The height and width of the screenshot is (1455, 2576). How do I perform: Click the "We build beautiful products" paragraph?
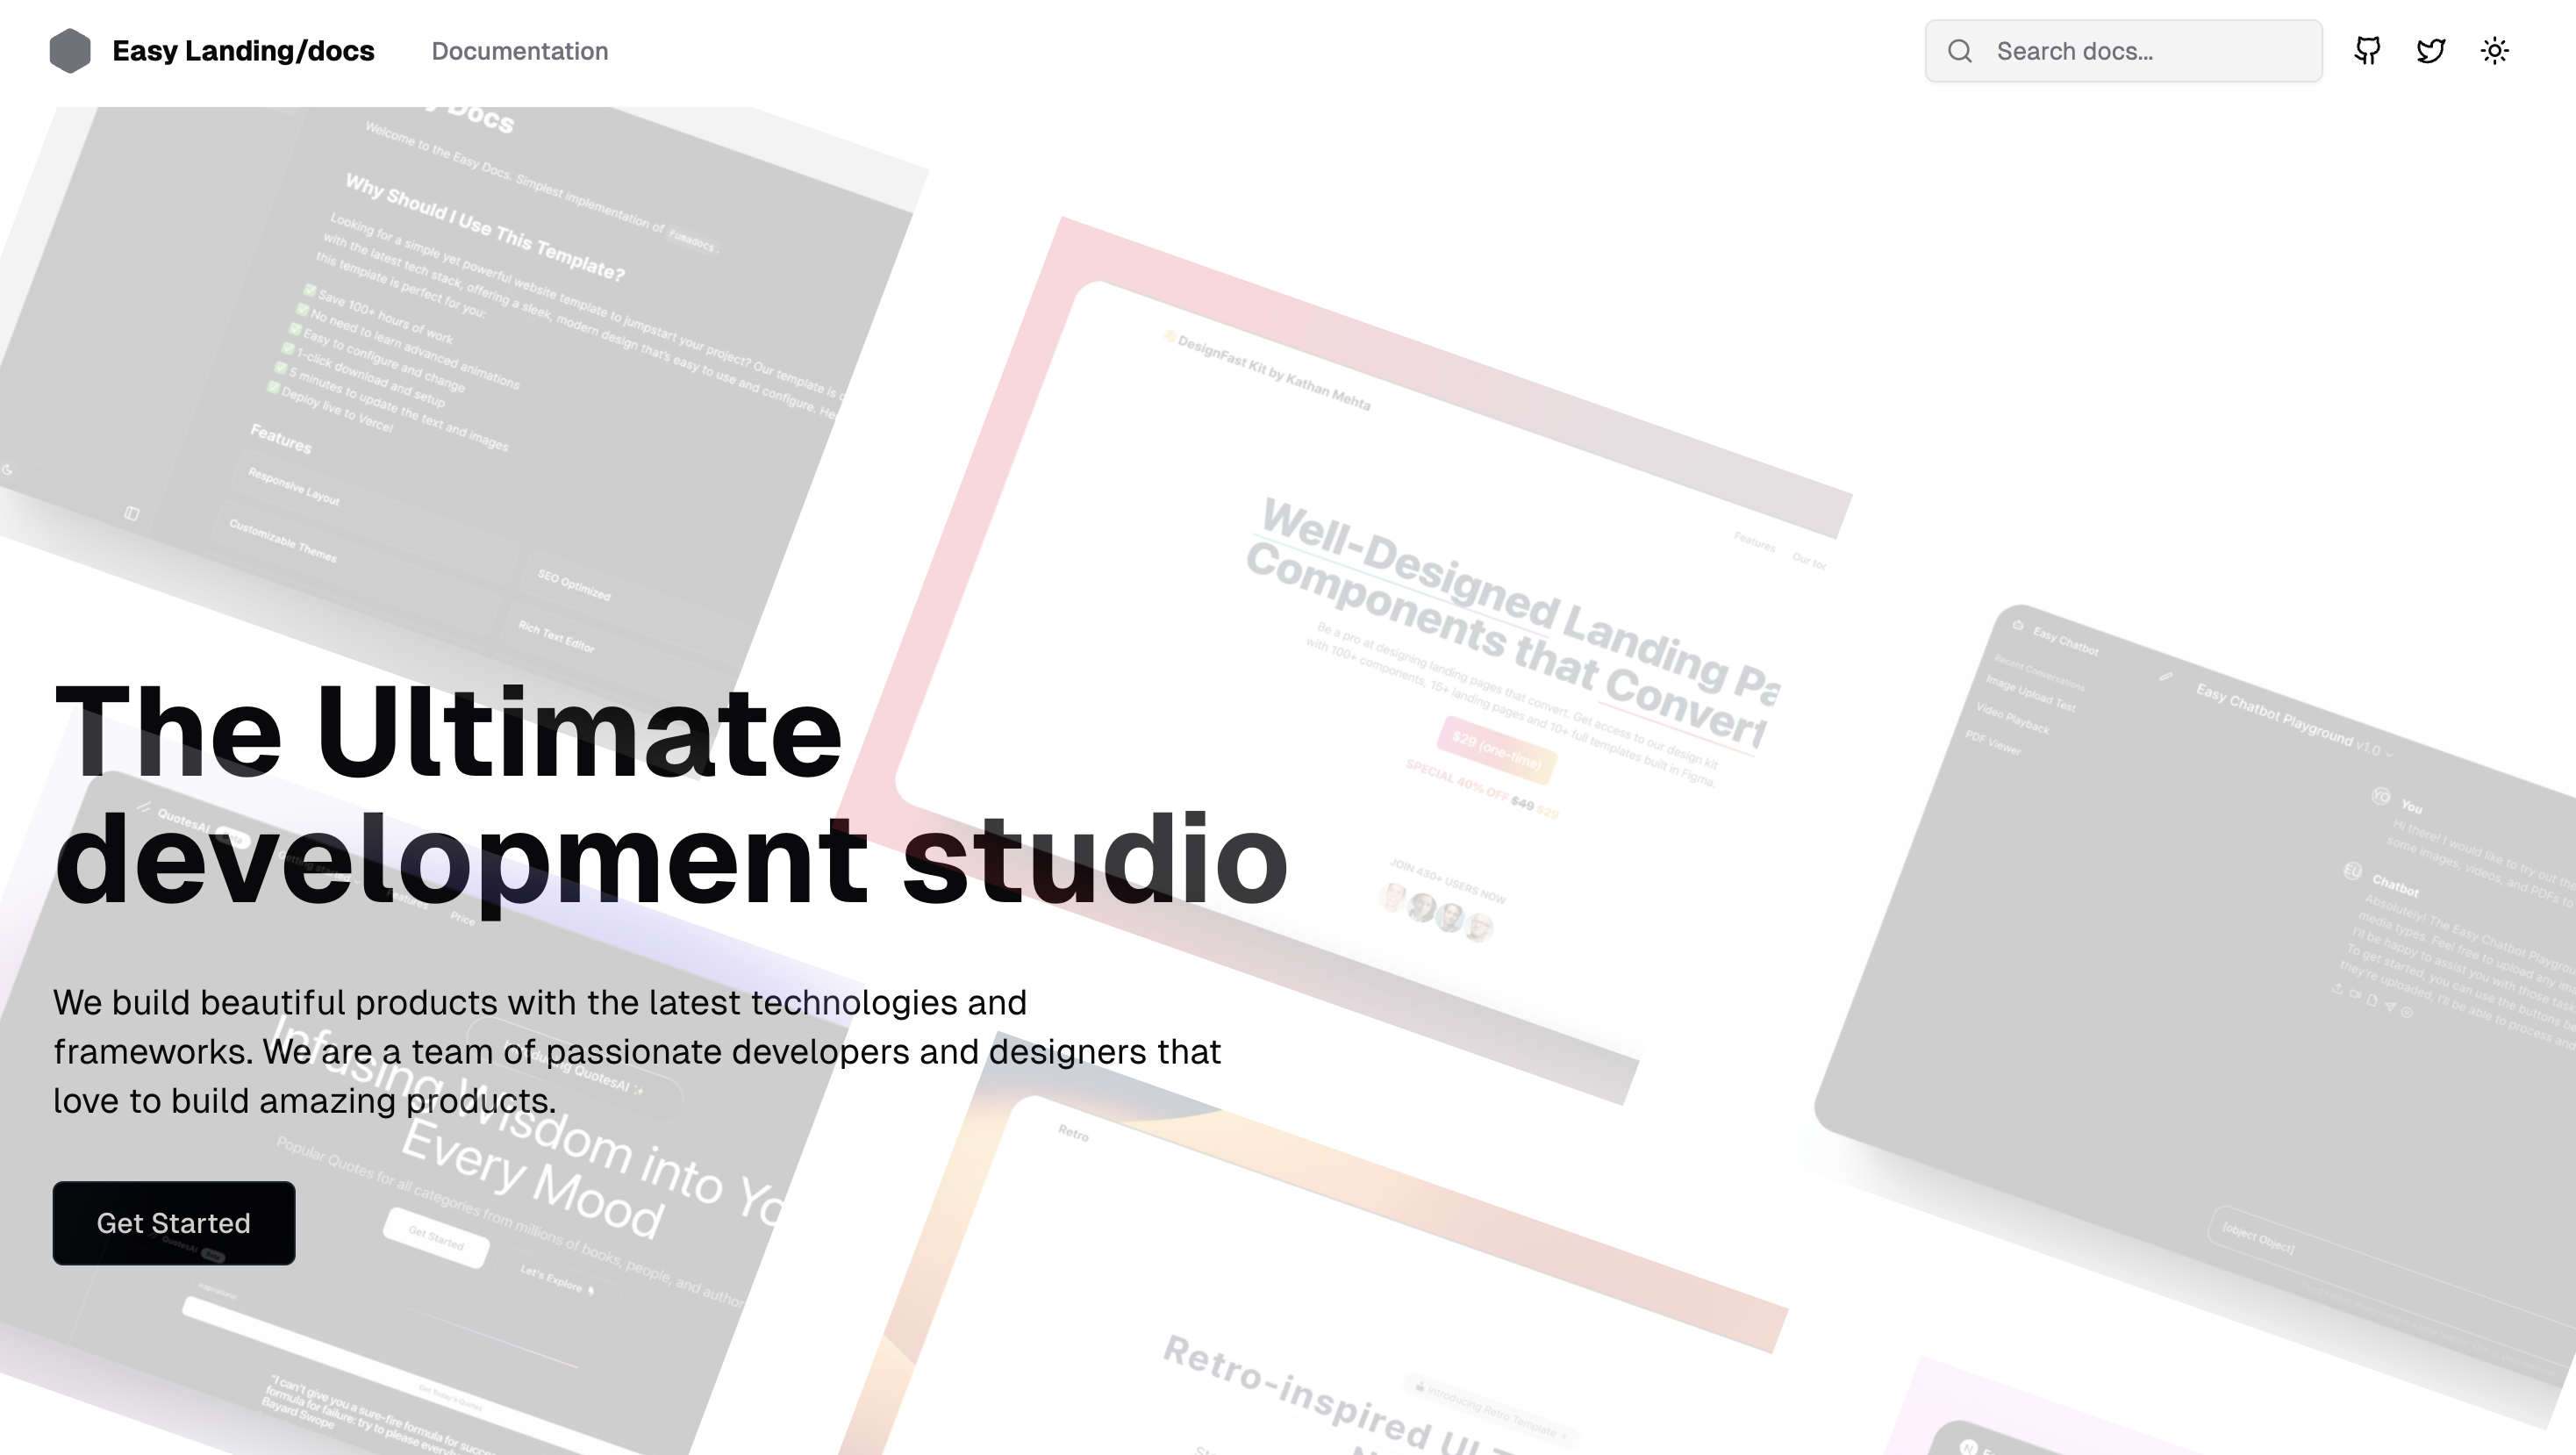tap(637, 1051)
